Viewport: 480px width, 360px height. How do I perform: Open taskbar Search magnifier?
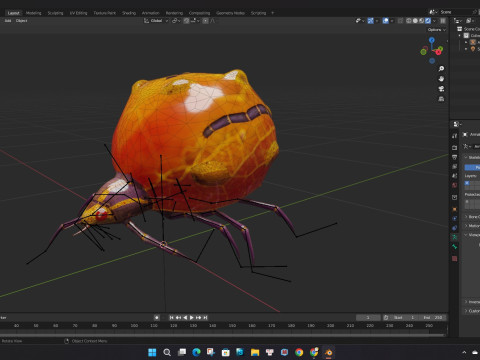click(167, 352)
